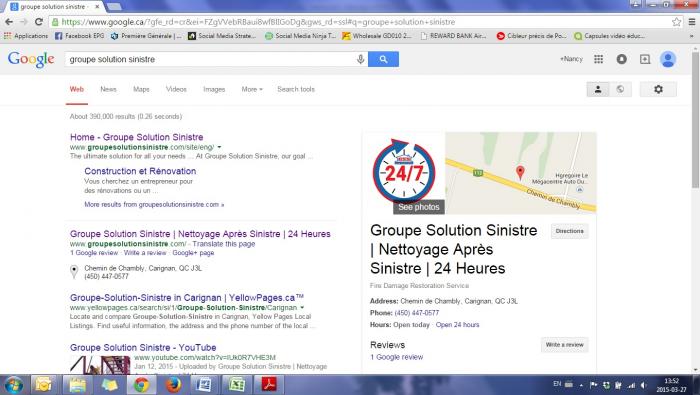Open Google notifications bell icon

click(621, 59)
